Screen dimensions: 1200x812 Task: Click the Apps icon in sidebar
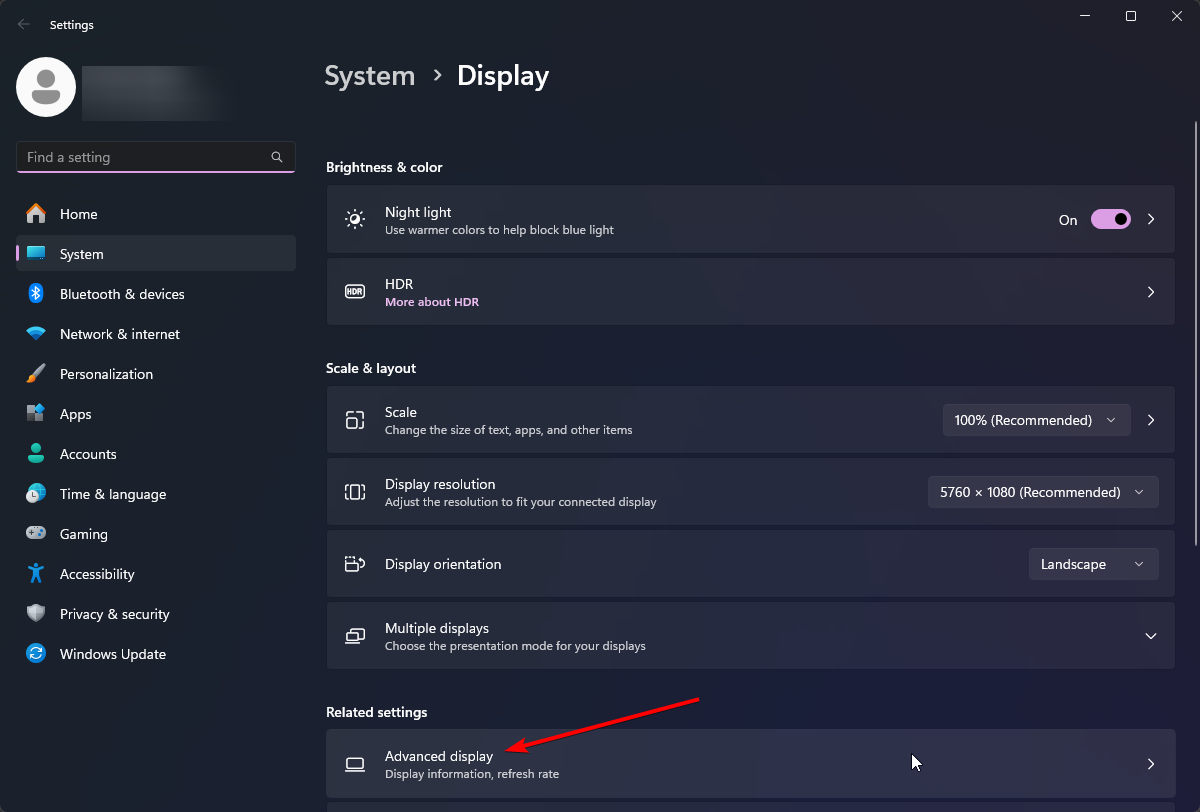point(36,414)
